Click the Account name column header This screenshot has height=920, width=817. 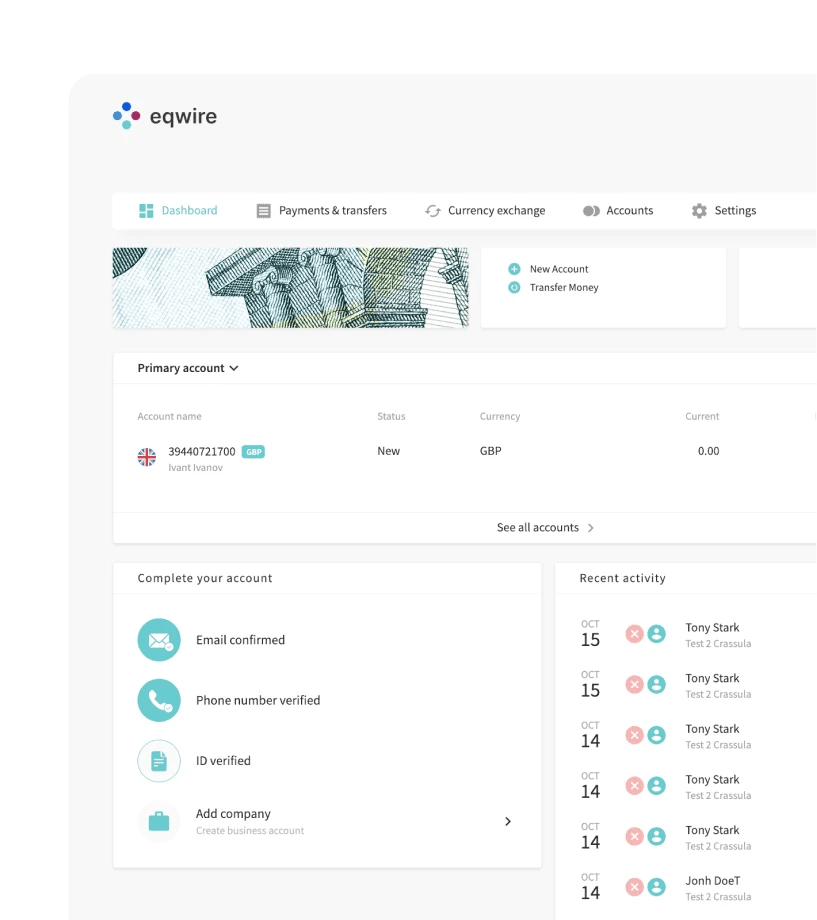point(170,416)
